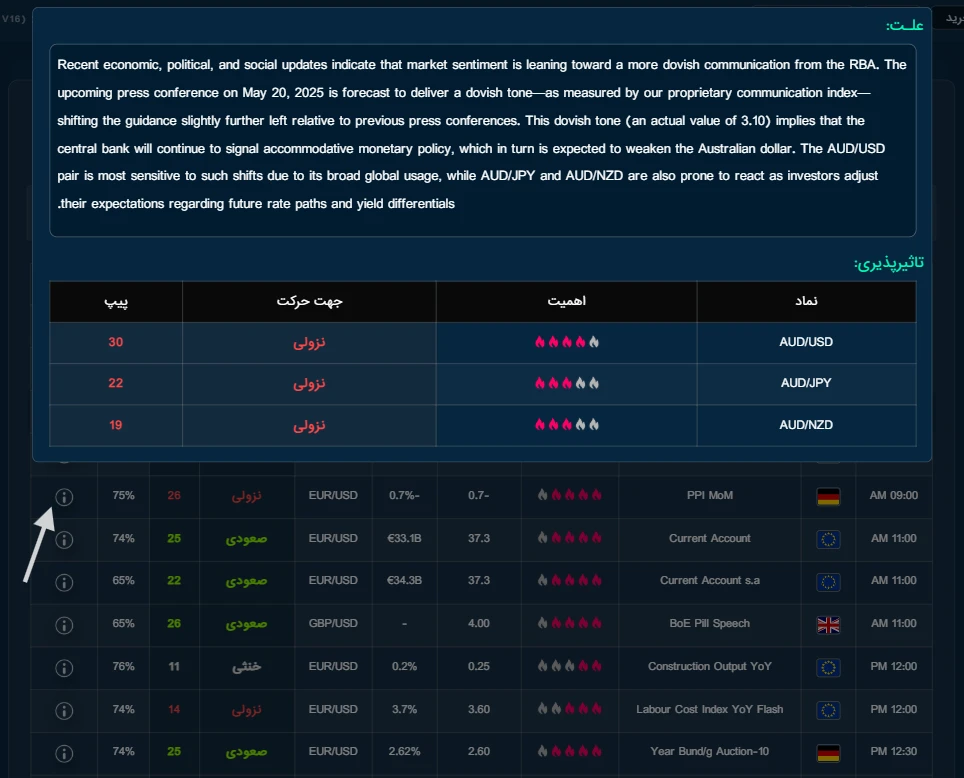The image size is (964, 778).
Task: Click flame importance rating for AUD/USD
Action: 566,342
